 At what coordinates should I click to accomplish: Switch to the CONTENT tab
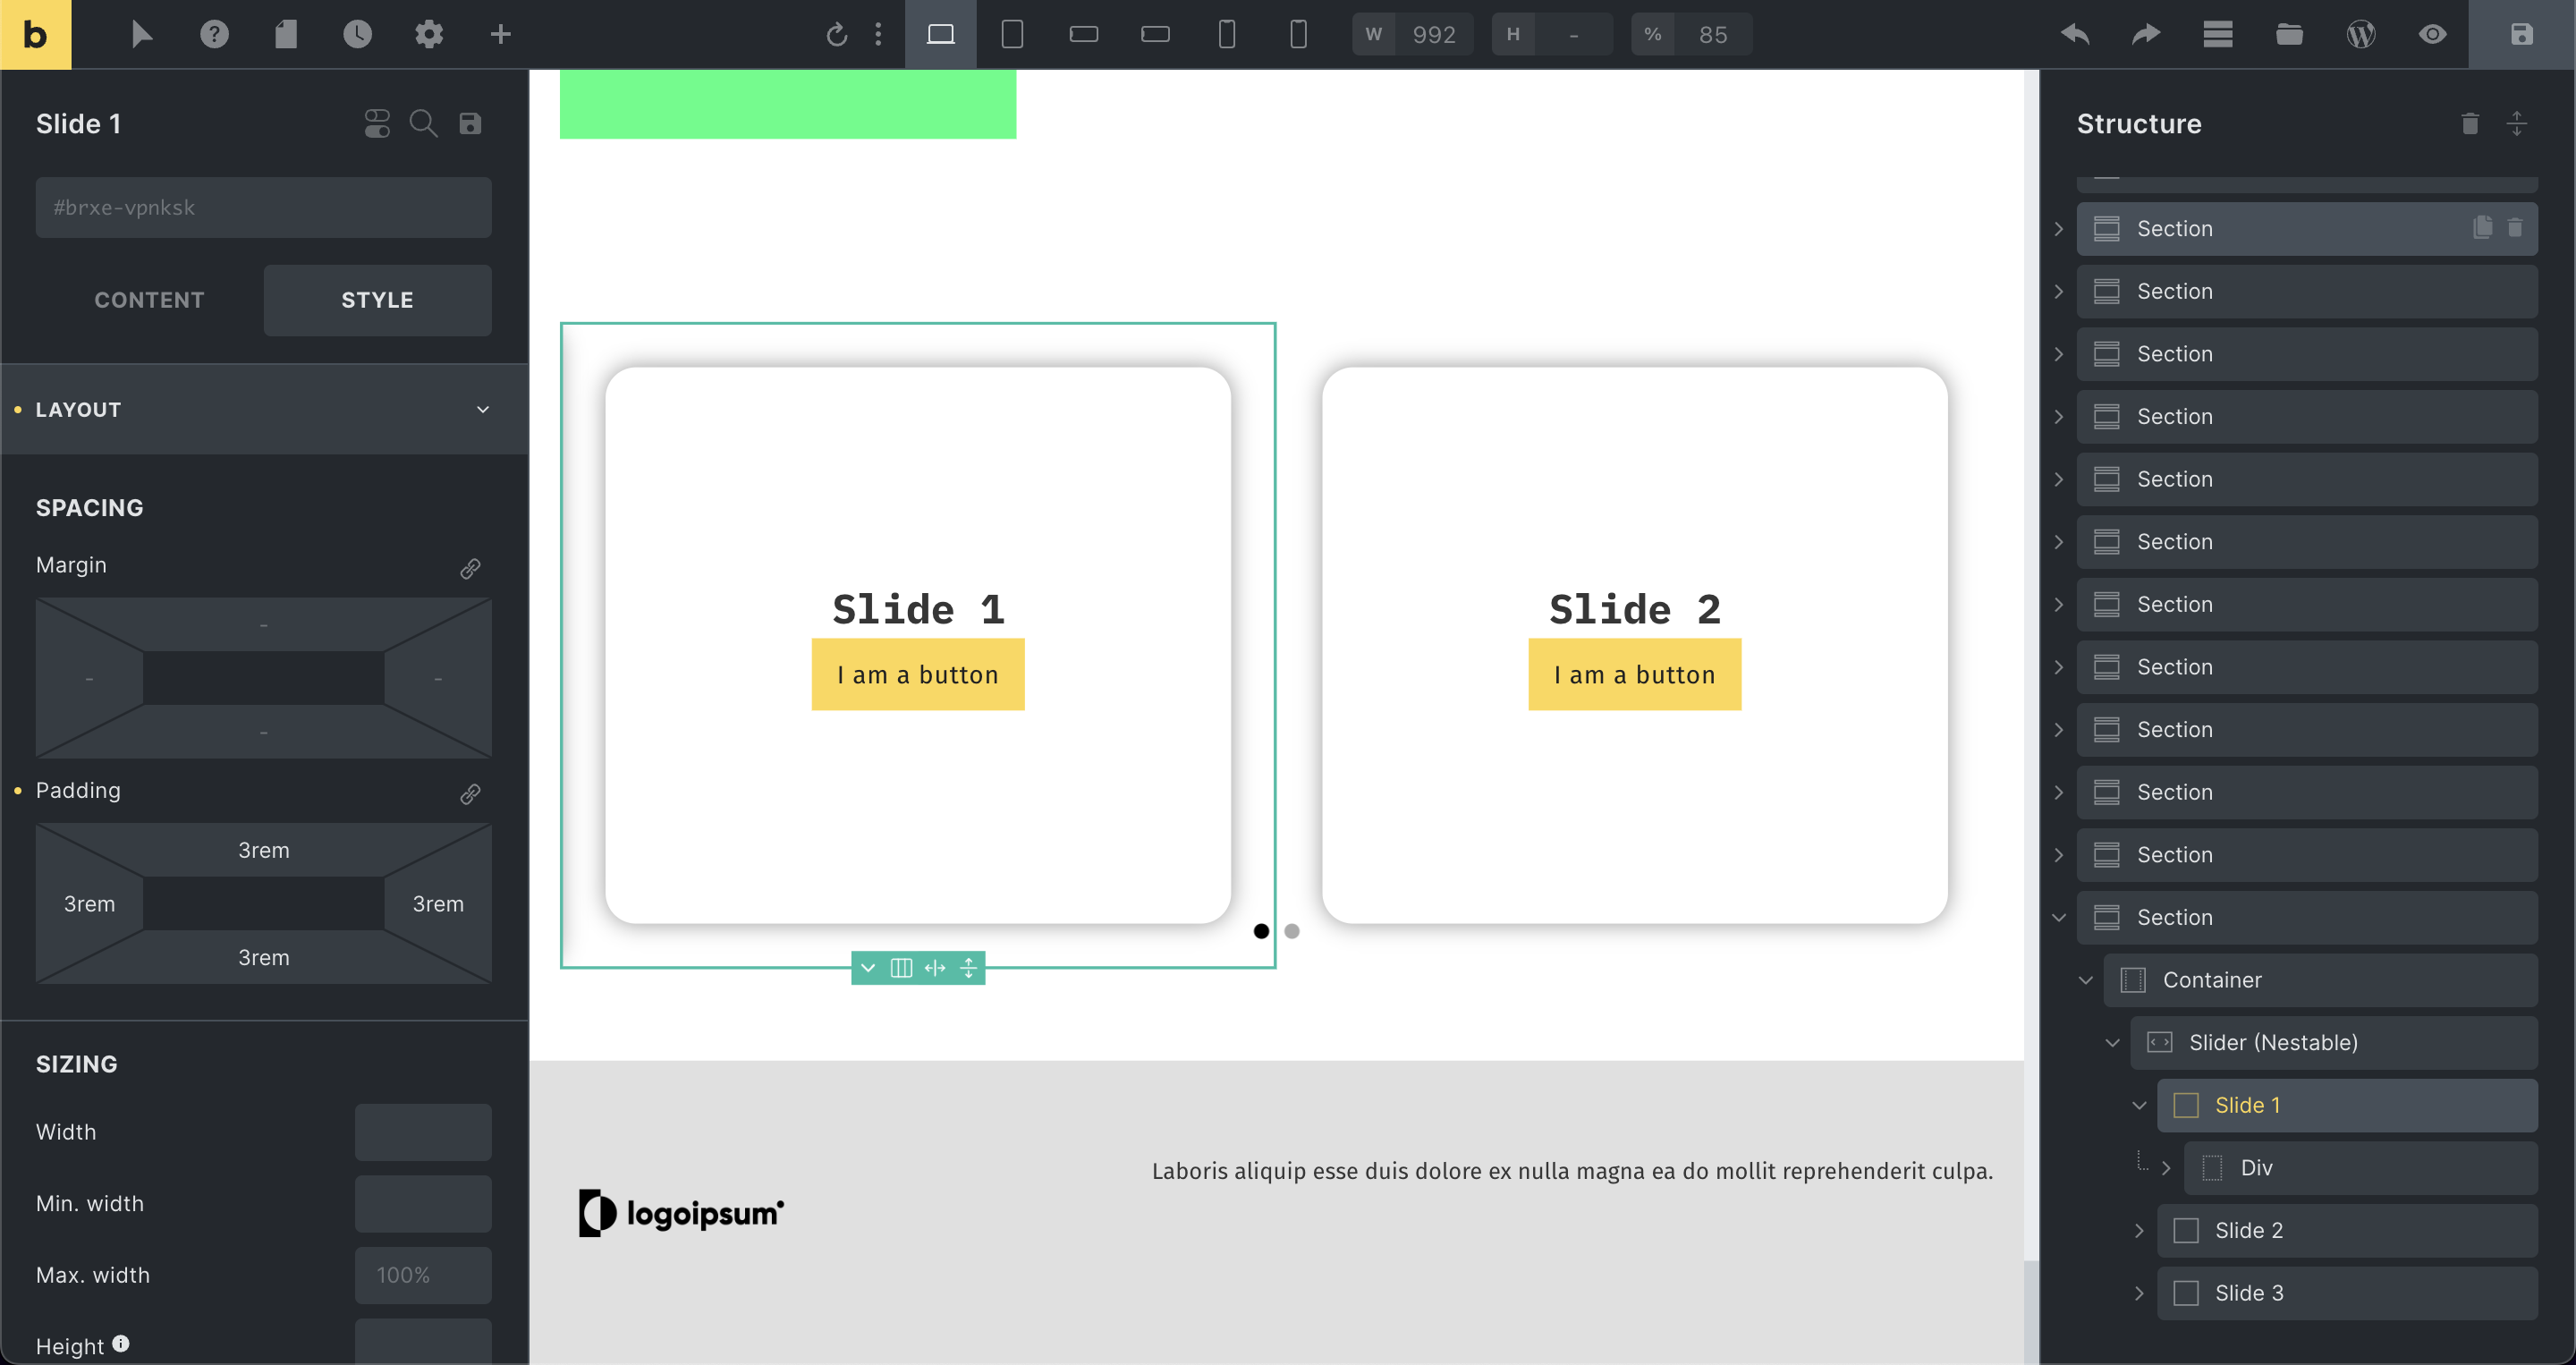pos(149,300)
